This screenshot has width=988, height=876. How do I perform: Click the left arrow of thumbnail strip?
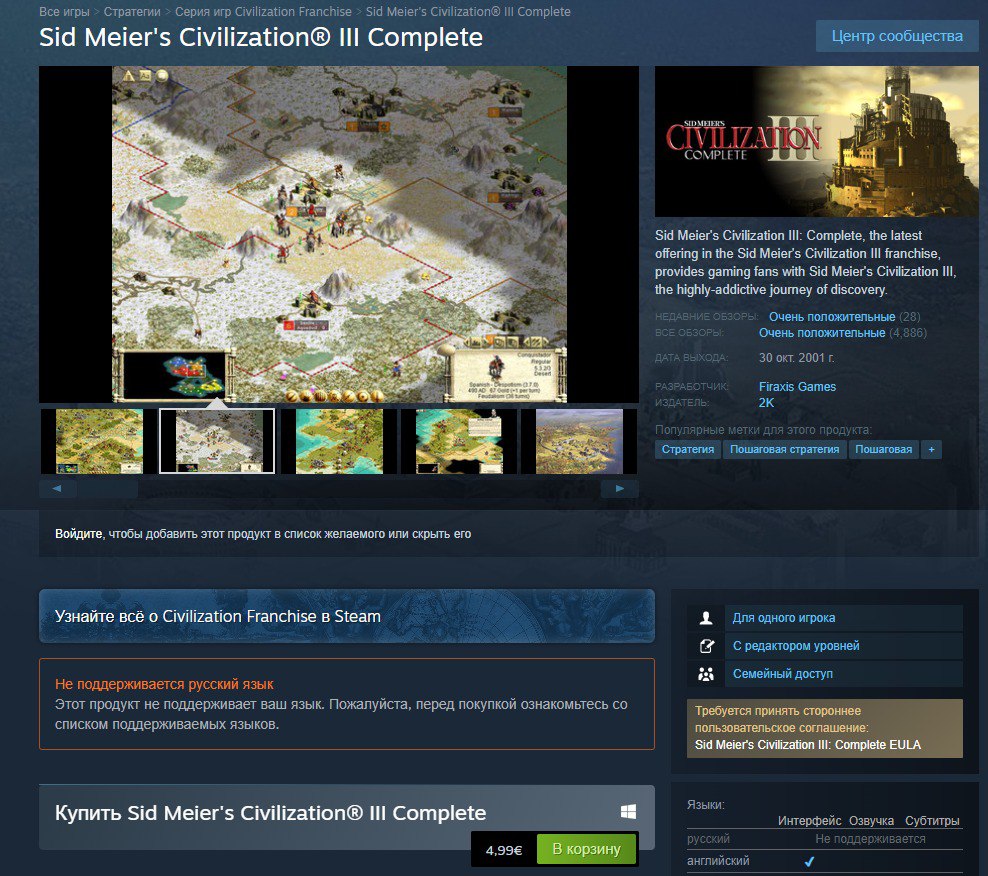[x=57, y=488]
